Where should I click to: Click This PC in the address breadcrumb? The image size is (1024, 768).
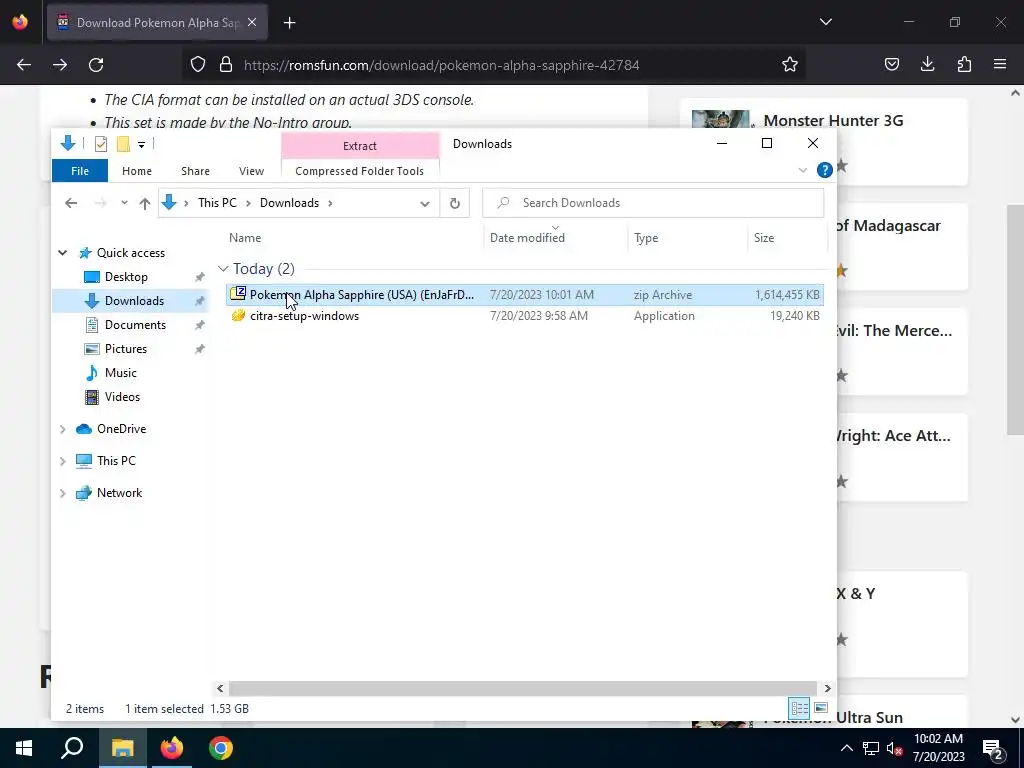(217, 203)
